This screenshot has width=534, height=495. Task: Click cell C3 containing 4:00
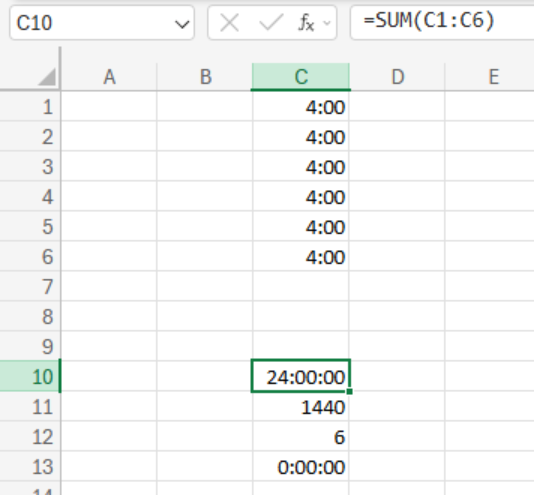coord(301,167)
